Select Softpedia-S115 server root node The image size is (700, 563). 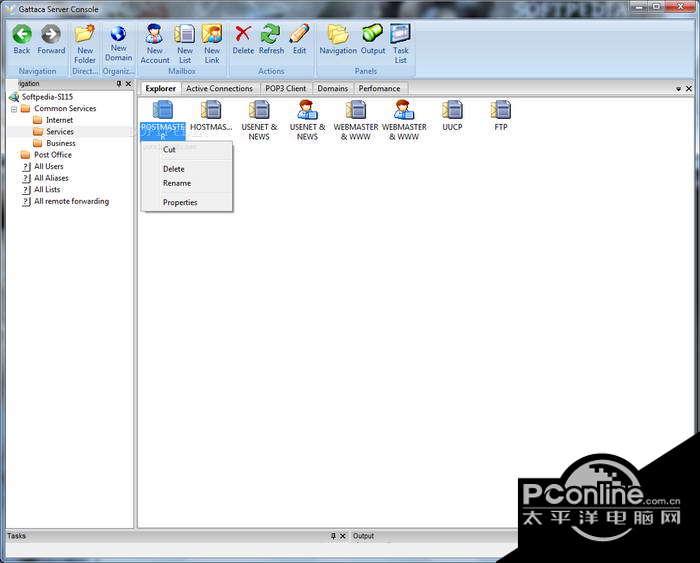point(47,97)
